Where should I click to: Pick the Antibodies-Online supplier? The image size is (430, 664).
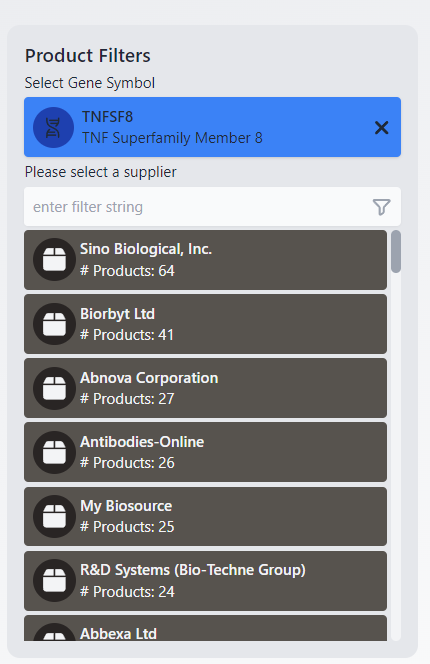[x=205, y=452]
